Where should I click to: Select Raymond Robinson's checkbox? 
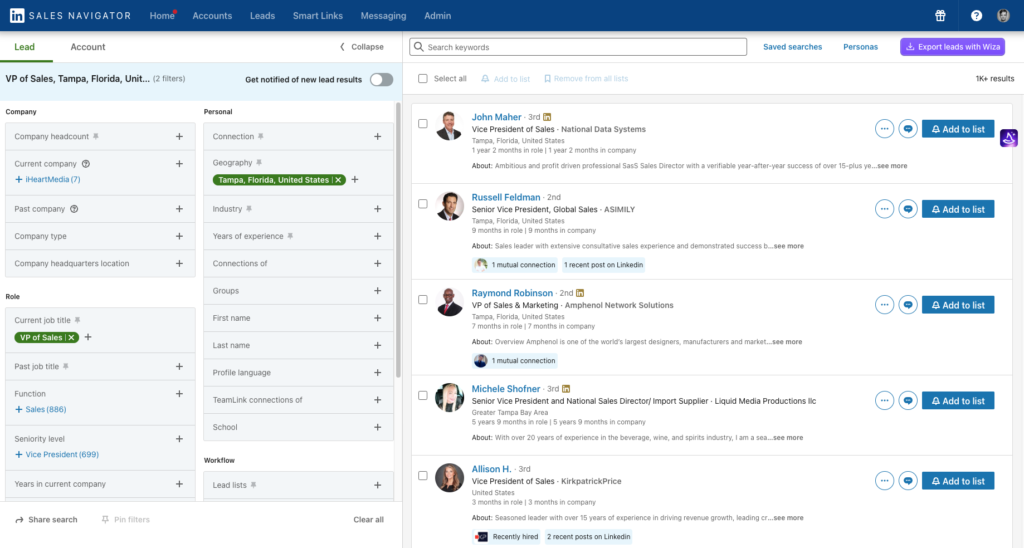point(423,299)
